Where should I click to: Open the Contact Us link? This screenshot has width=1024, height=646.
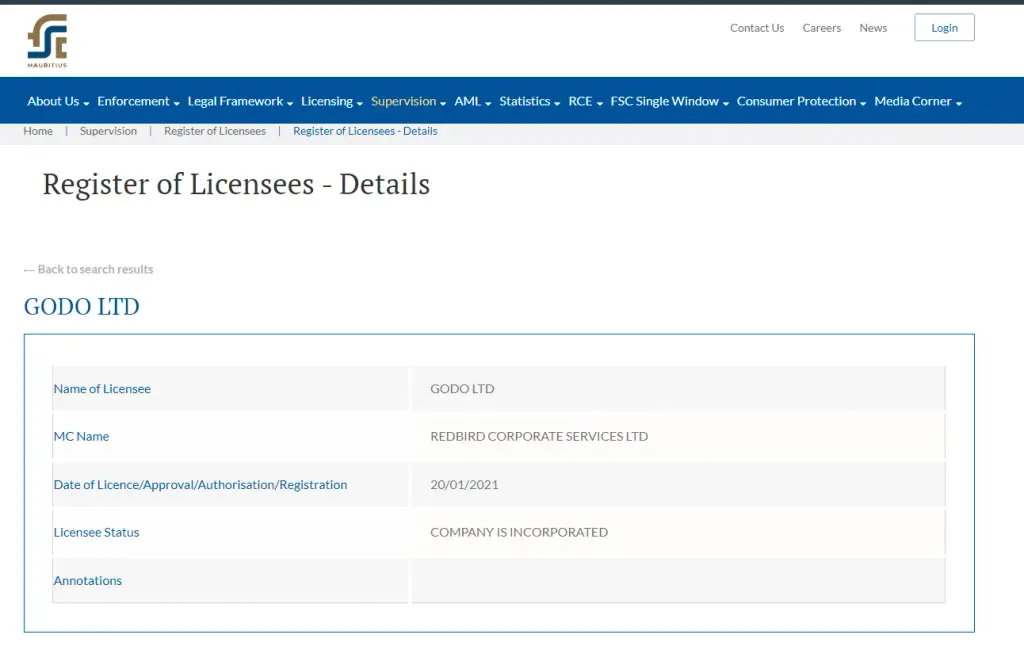tap(757, 28)
